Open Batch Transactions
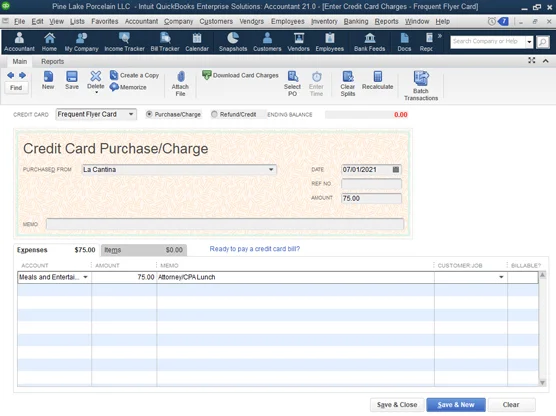 tap(421, 85)
